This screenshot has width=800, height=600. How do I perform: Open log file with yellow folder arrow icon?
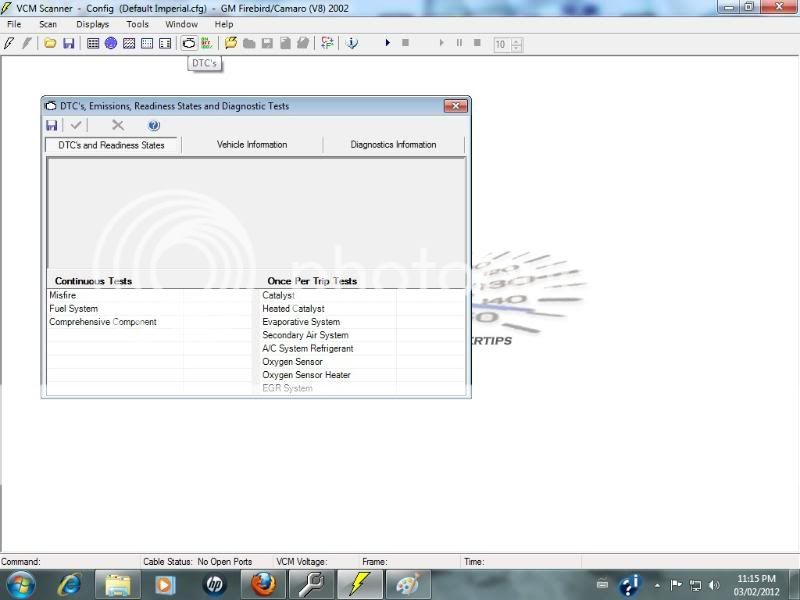[x=231, y=43]
